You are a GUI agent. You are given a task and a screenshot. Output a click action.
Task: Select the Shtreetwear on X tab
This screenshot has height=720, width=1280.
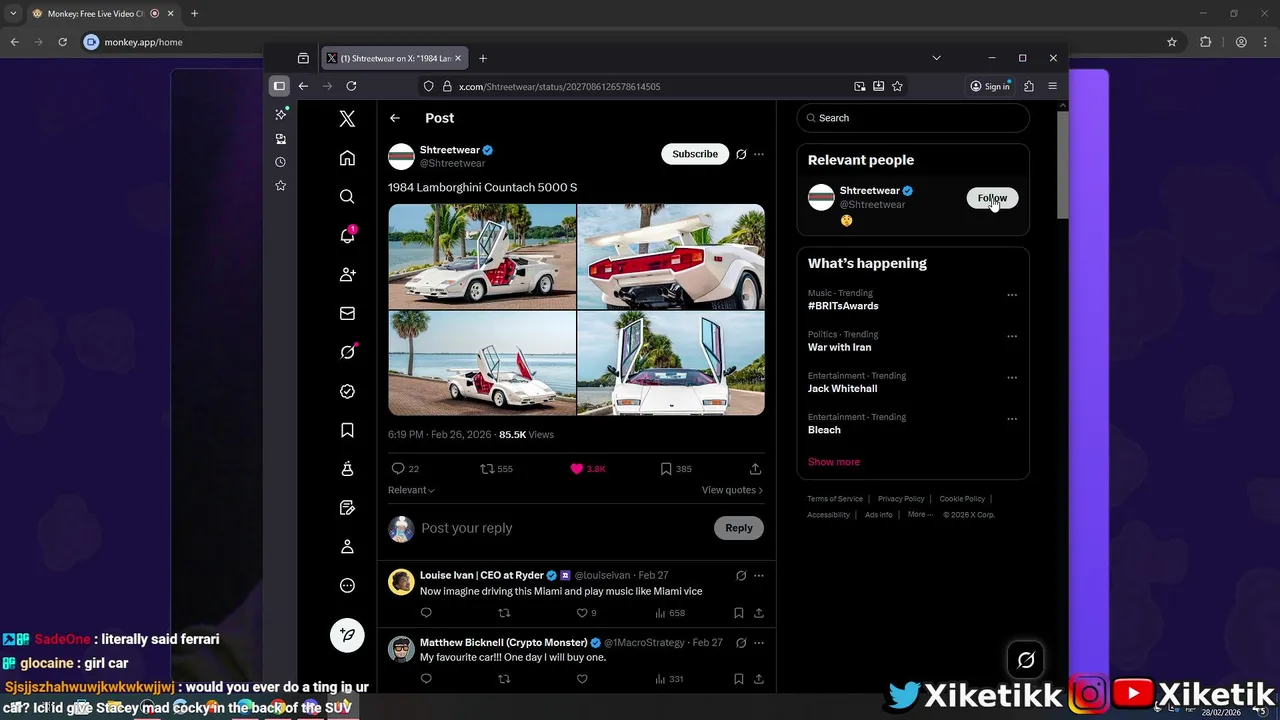395,58
